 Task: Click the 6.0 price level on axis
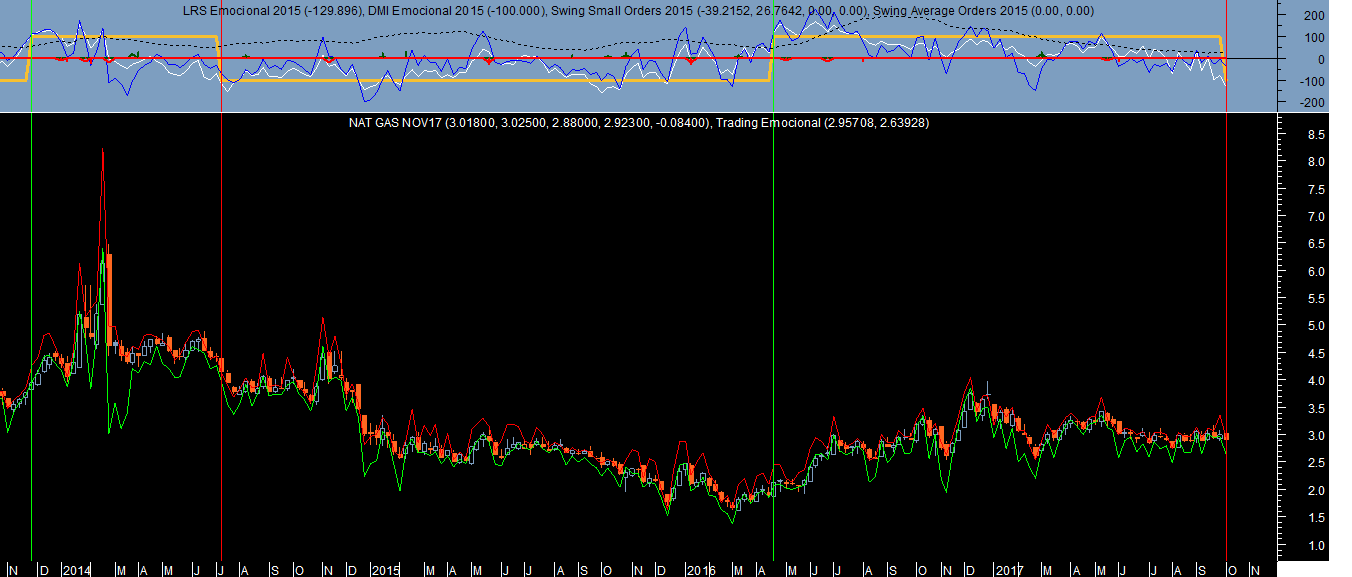[x=1315, y=272]
